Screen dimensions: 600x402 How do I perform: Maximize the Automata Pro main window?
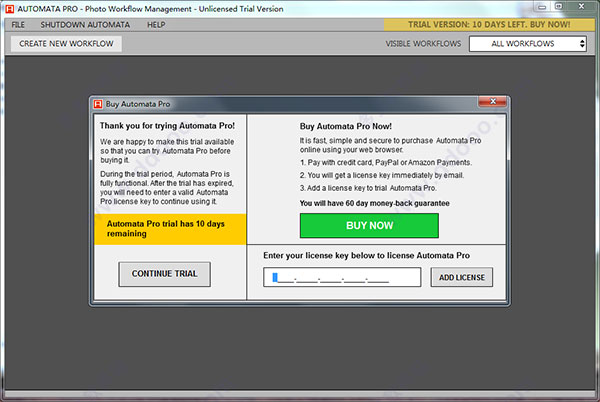559,7
